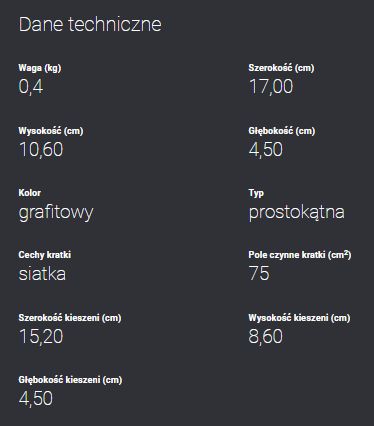Click the Dane techniczne heading
This screenshot has width=374, height=426.
(x=90, y=25)
